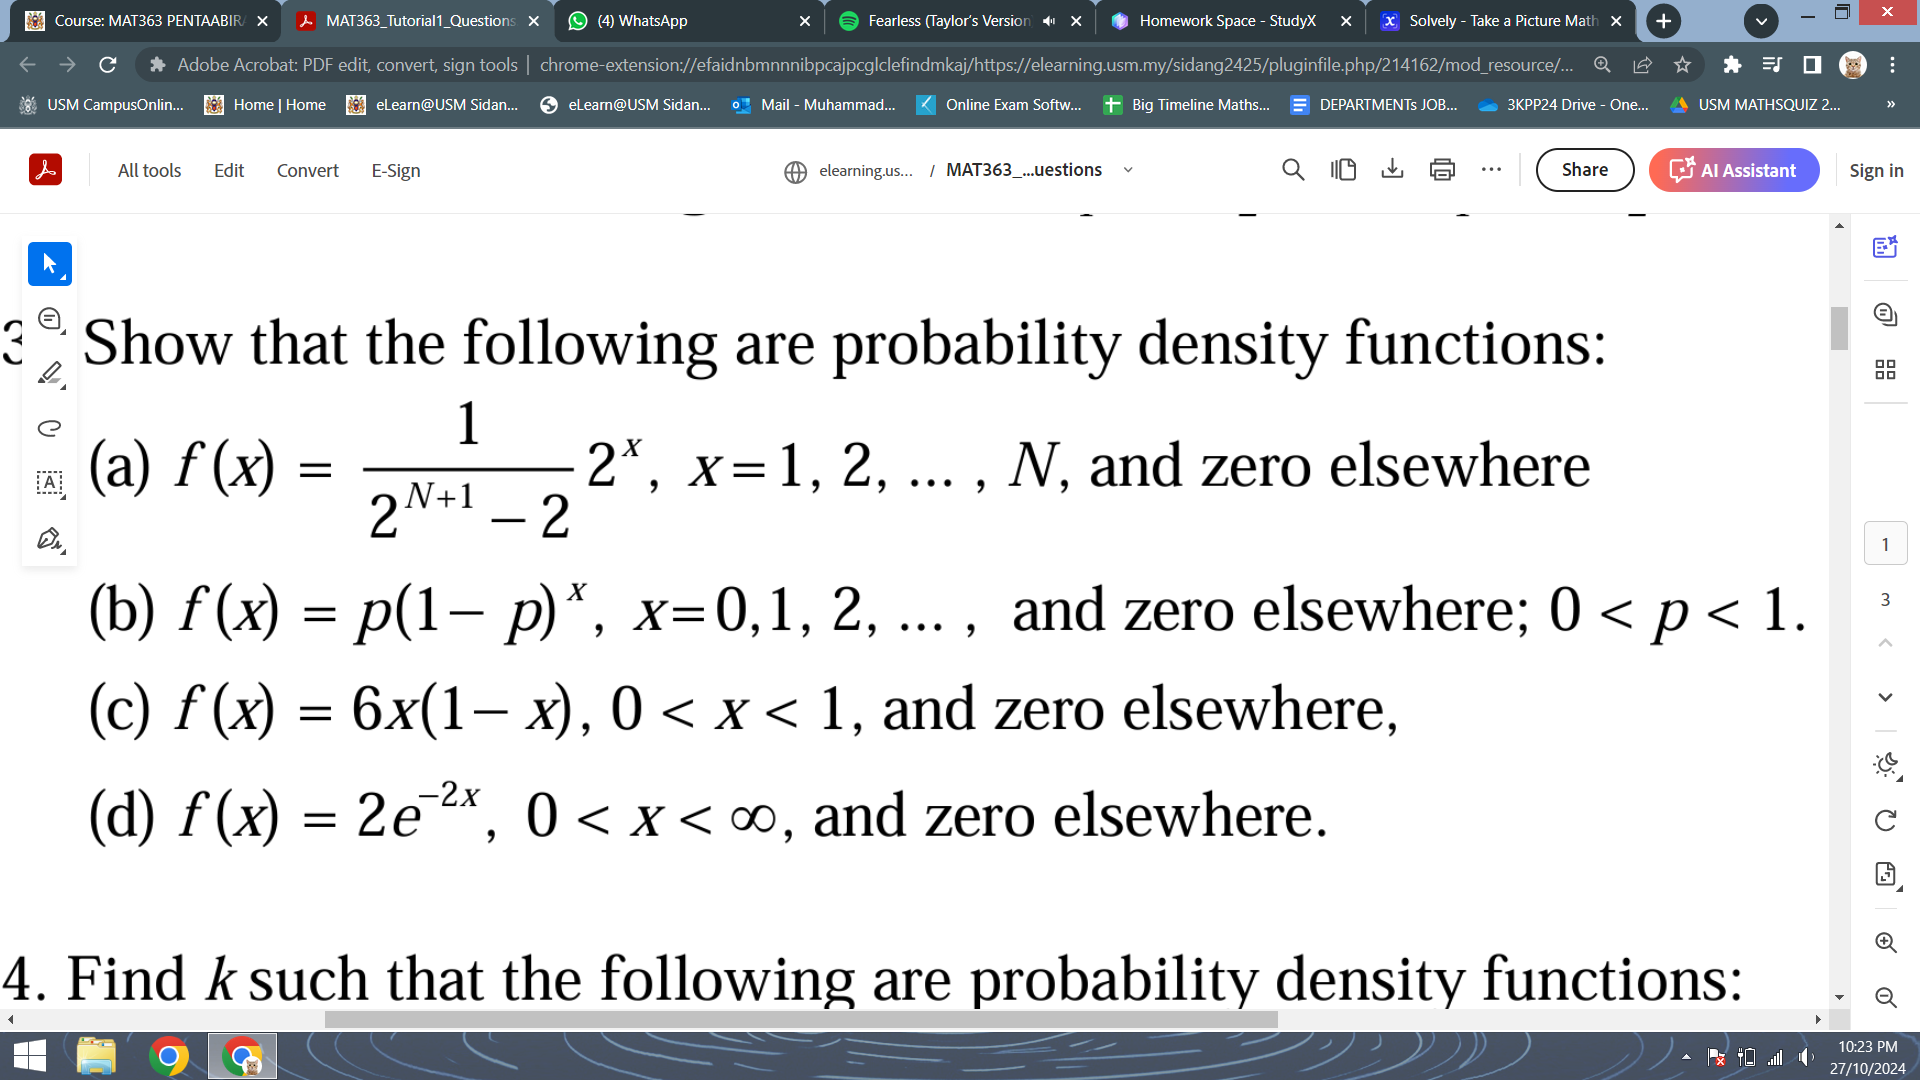The width and height of the screenshot is (1920, 1080).
Task: Click the Search icon in toolbar
Action: click(1291, 169)
